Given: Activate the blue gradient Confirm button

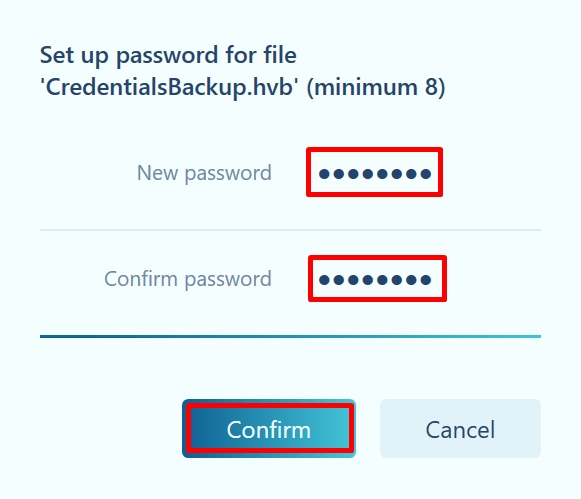Looking at the screenshot, I should (x=269, y=429).
